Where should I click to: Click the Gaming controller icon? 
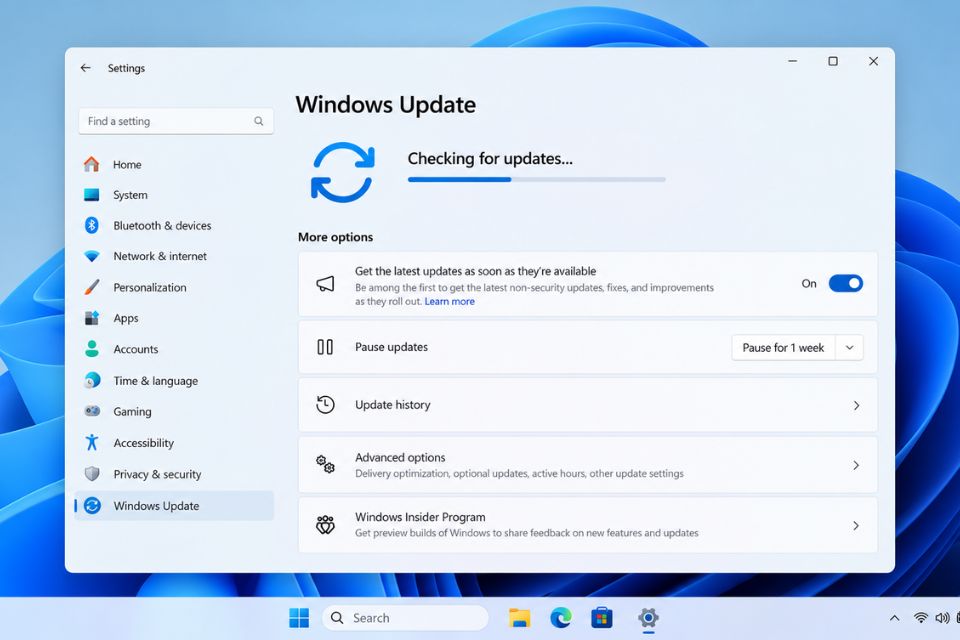pos(92,411)
